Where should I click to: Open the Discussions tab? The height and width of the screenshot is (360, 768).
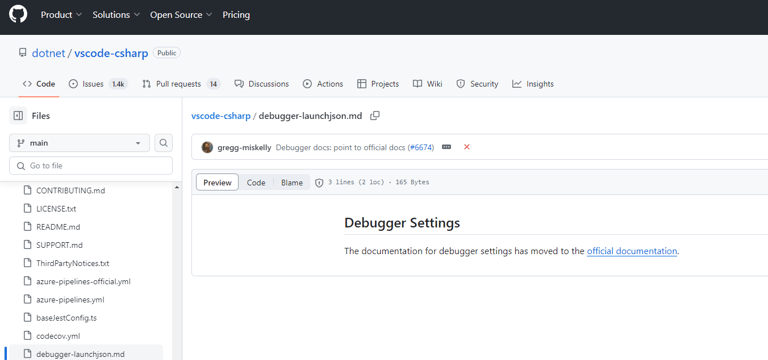(x=262, y=84)
